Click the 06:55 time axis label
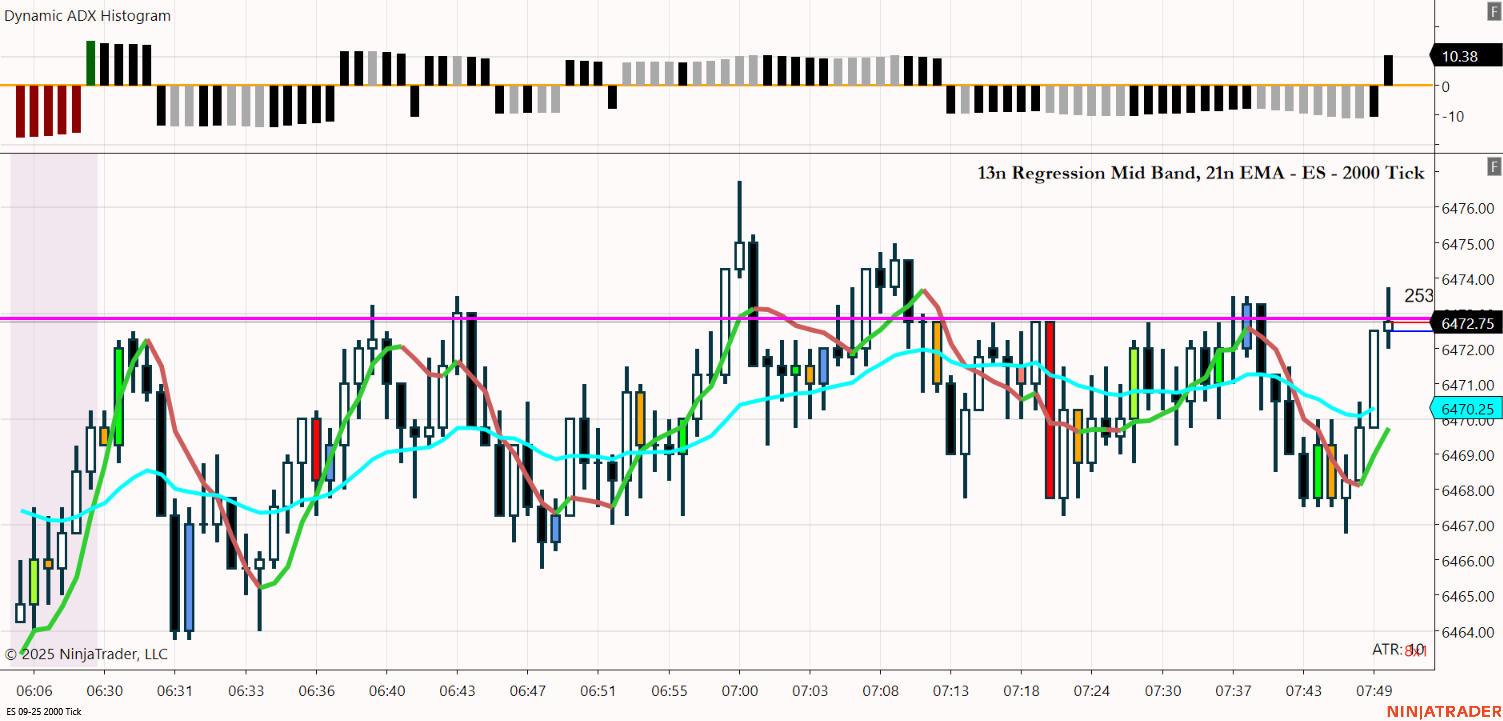Viewport: 1503px width, 721px height. coord(668,691)
